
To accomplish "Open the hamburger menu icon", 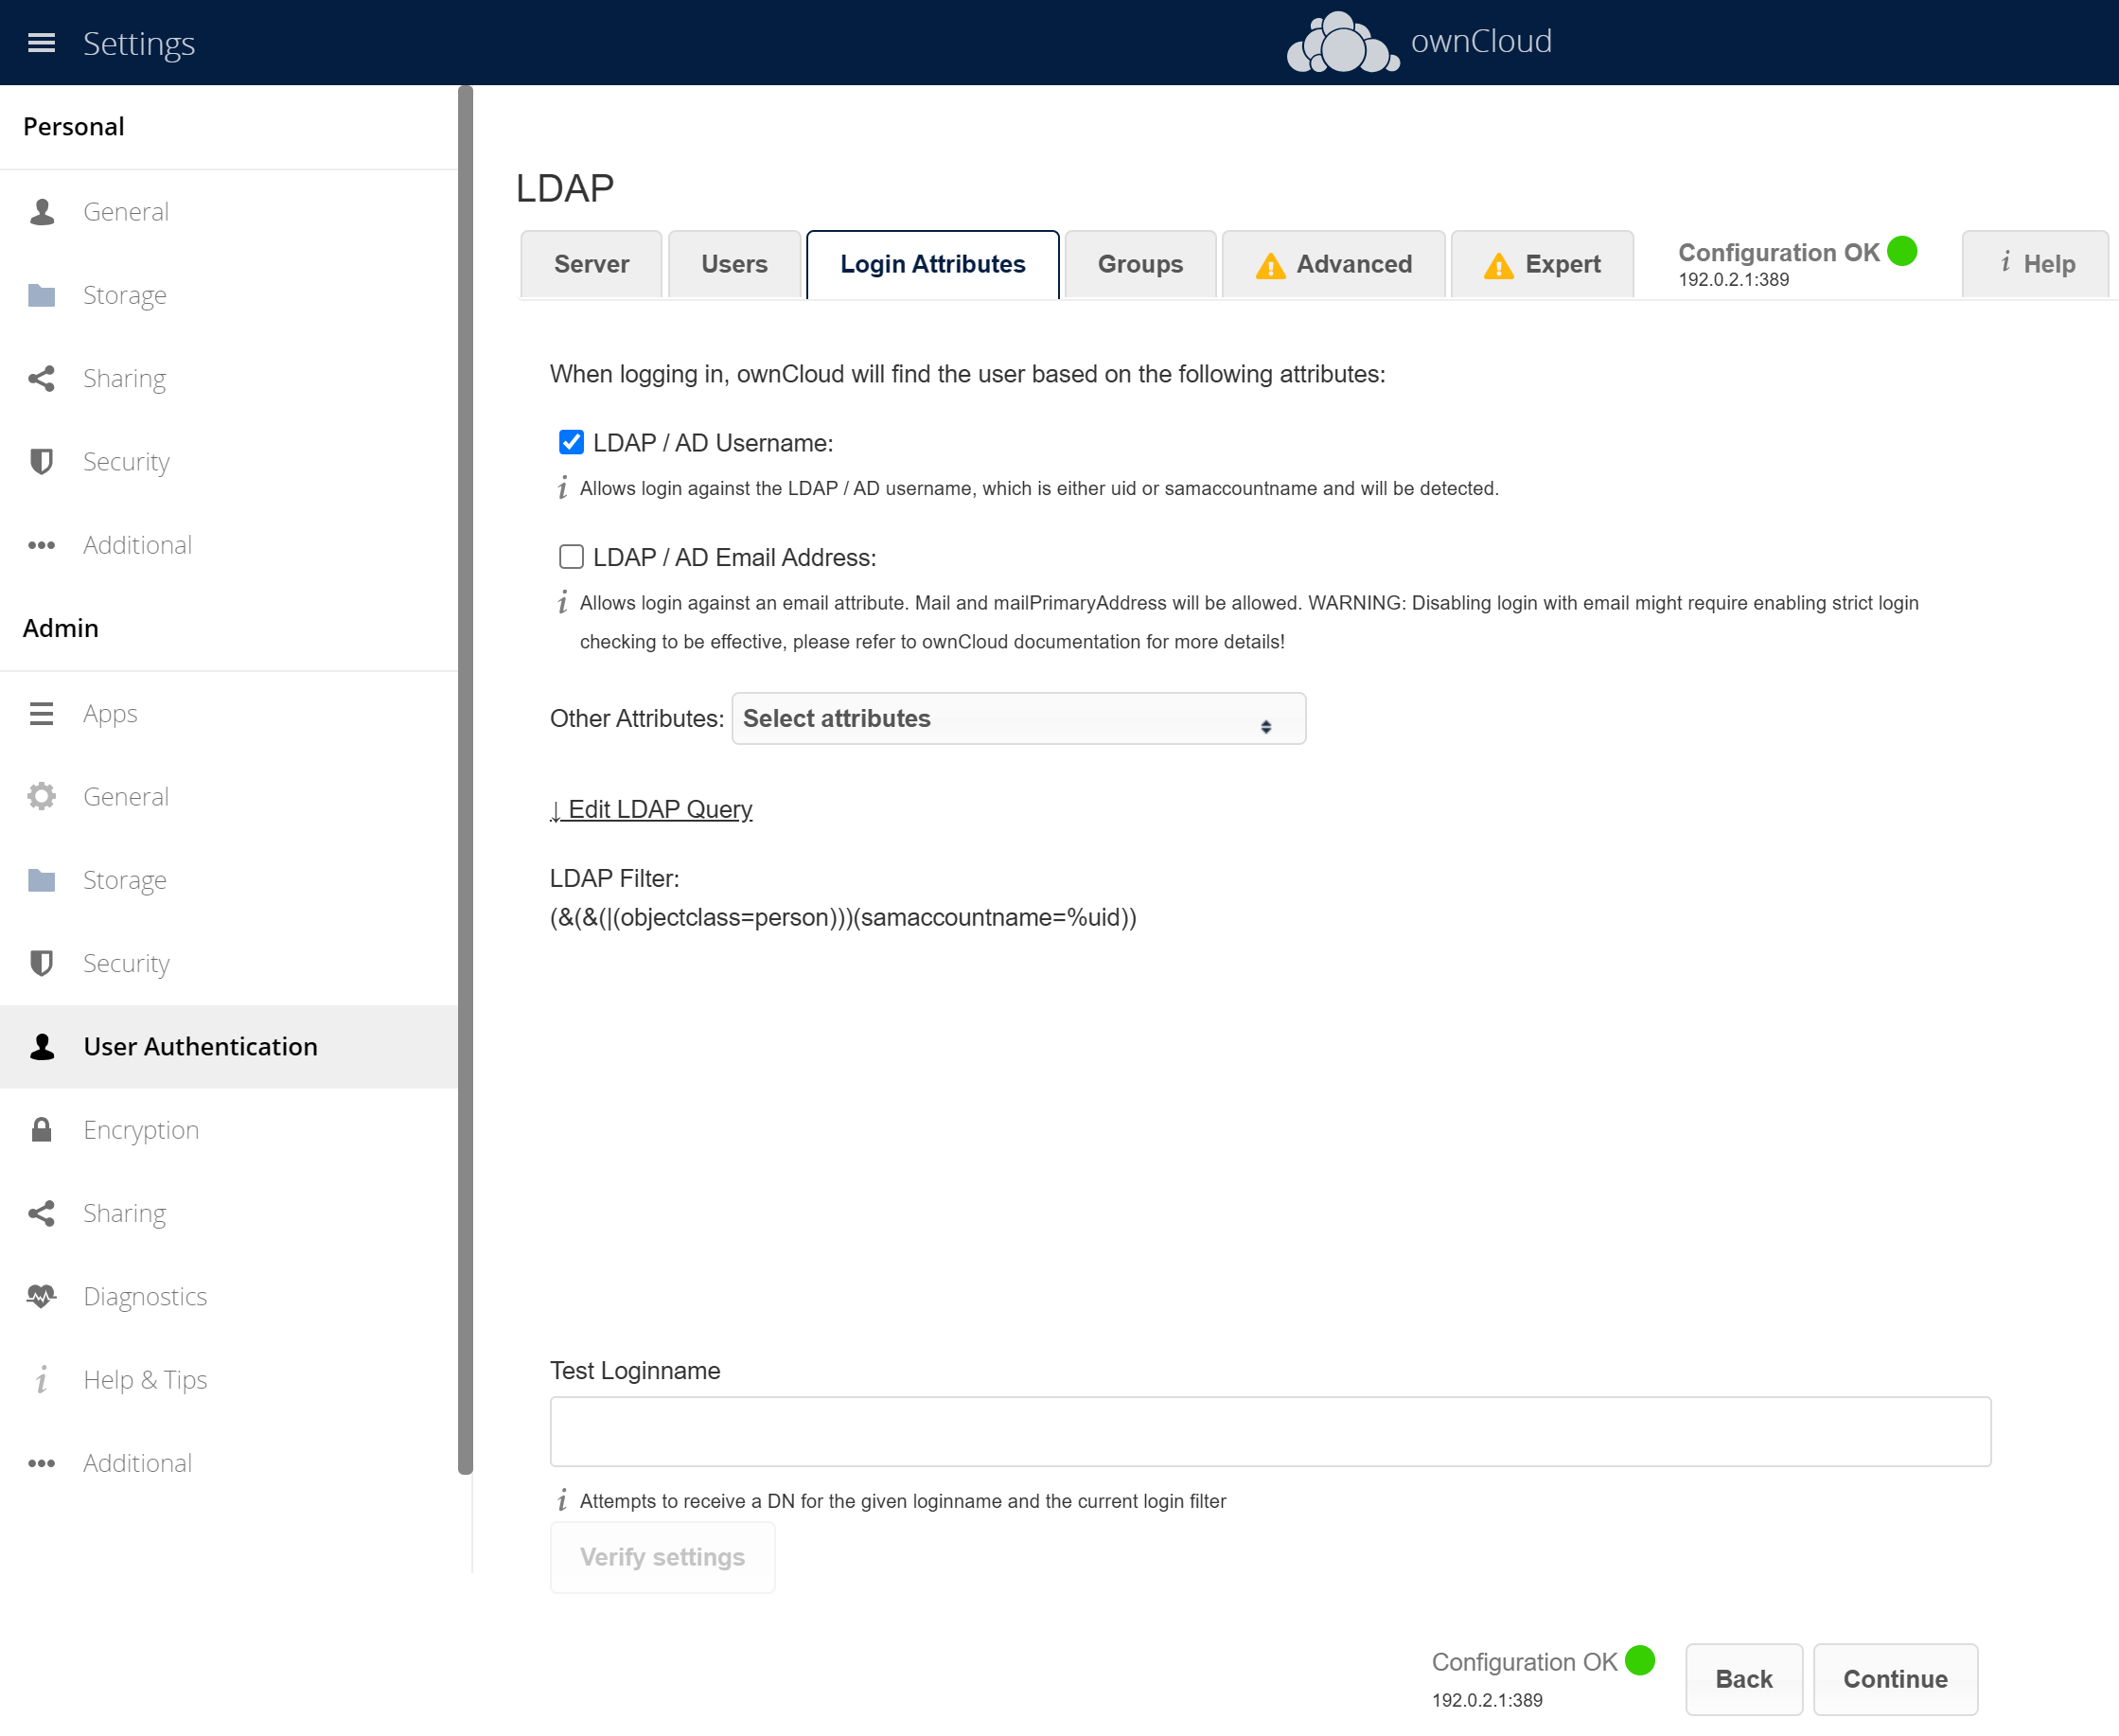I will point(41,43).
